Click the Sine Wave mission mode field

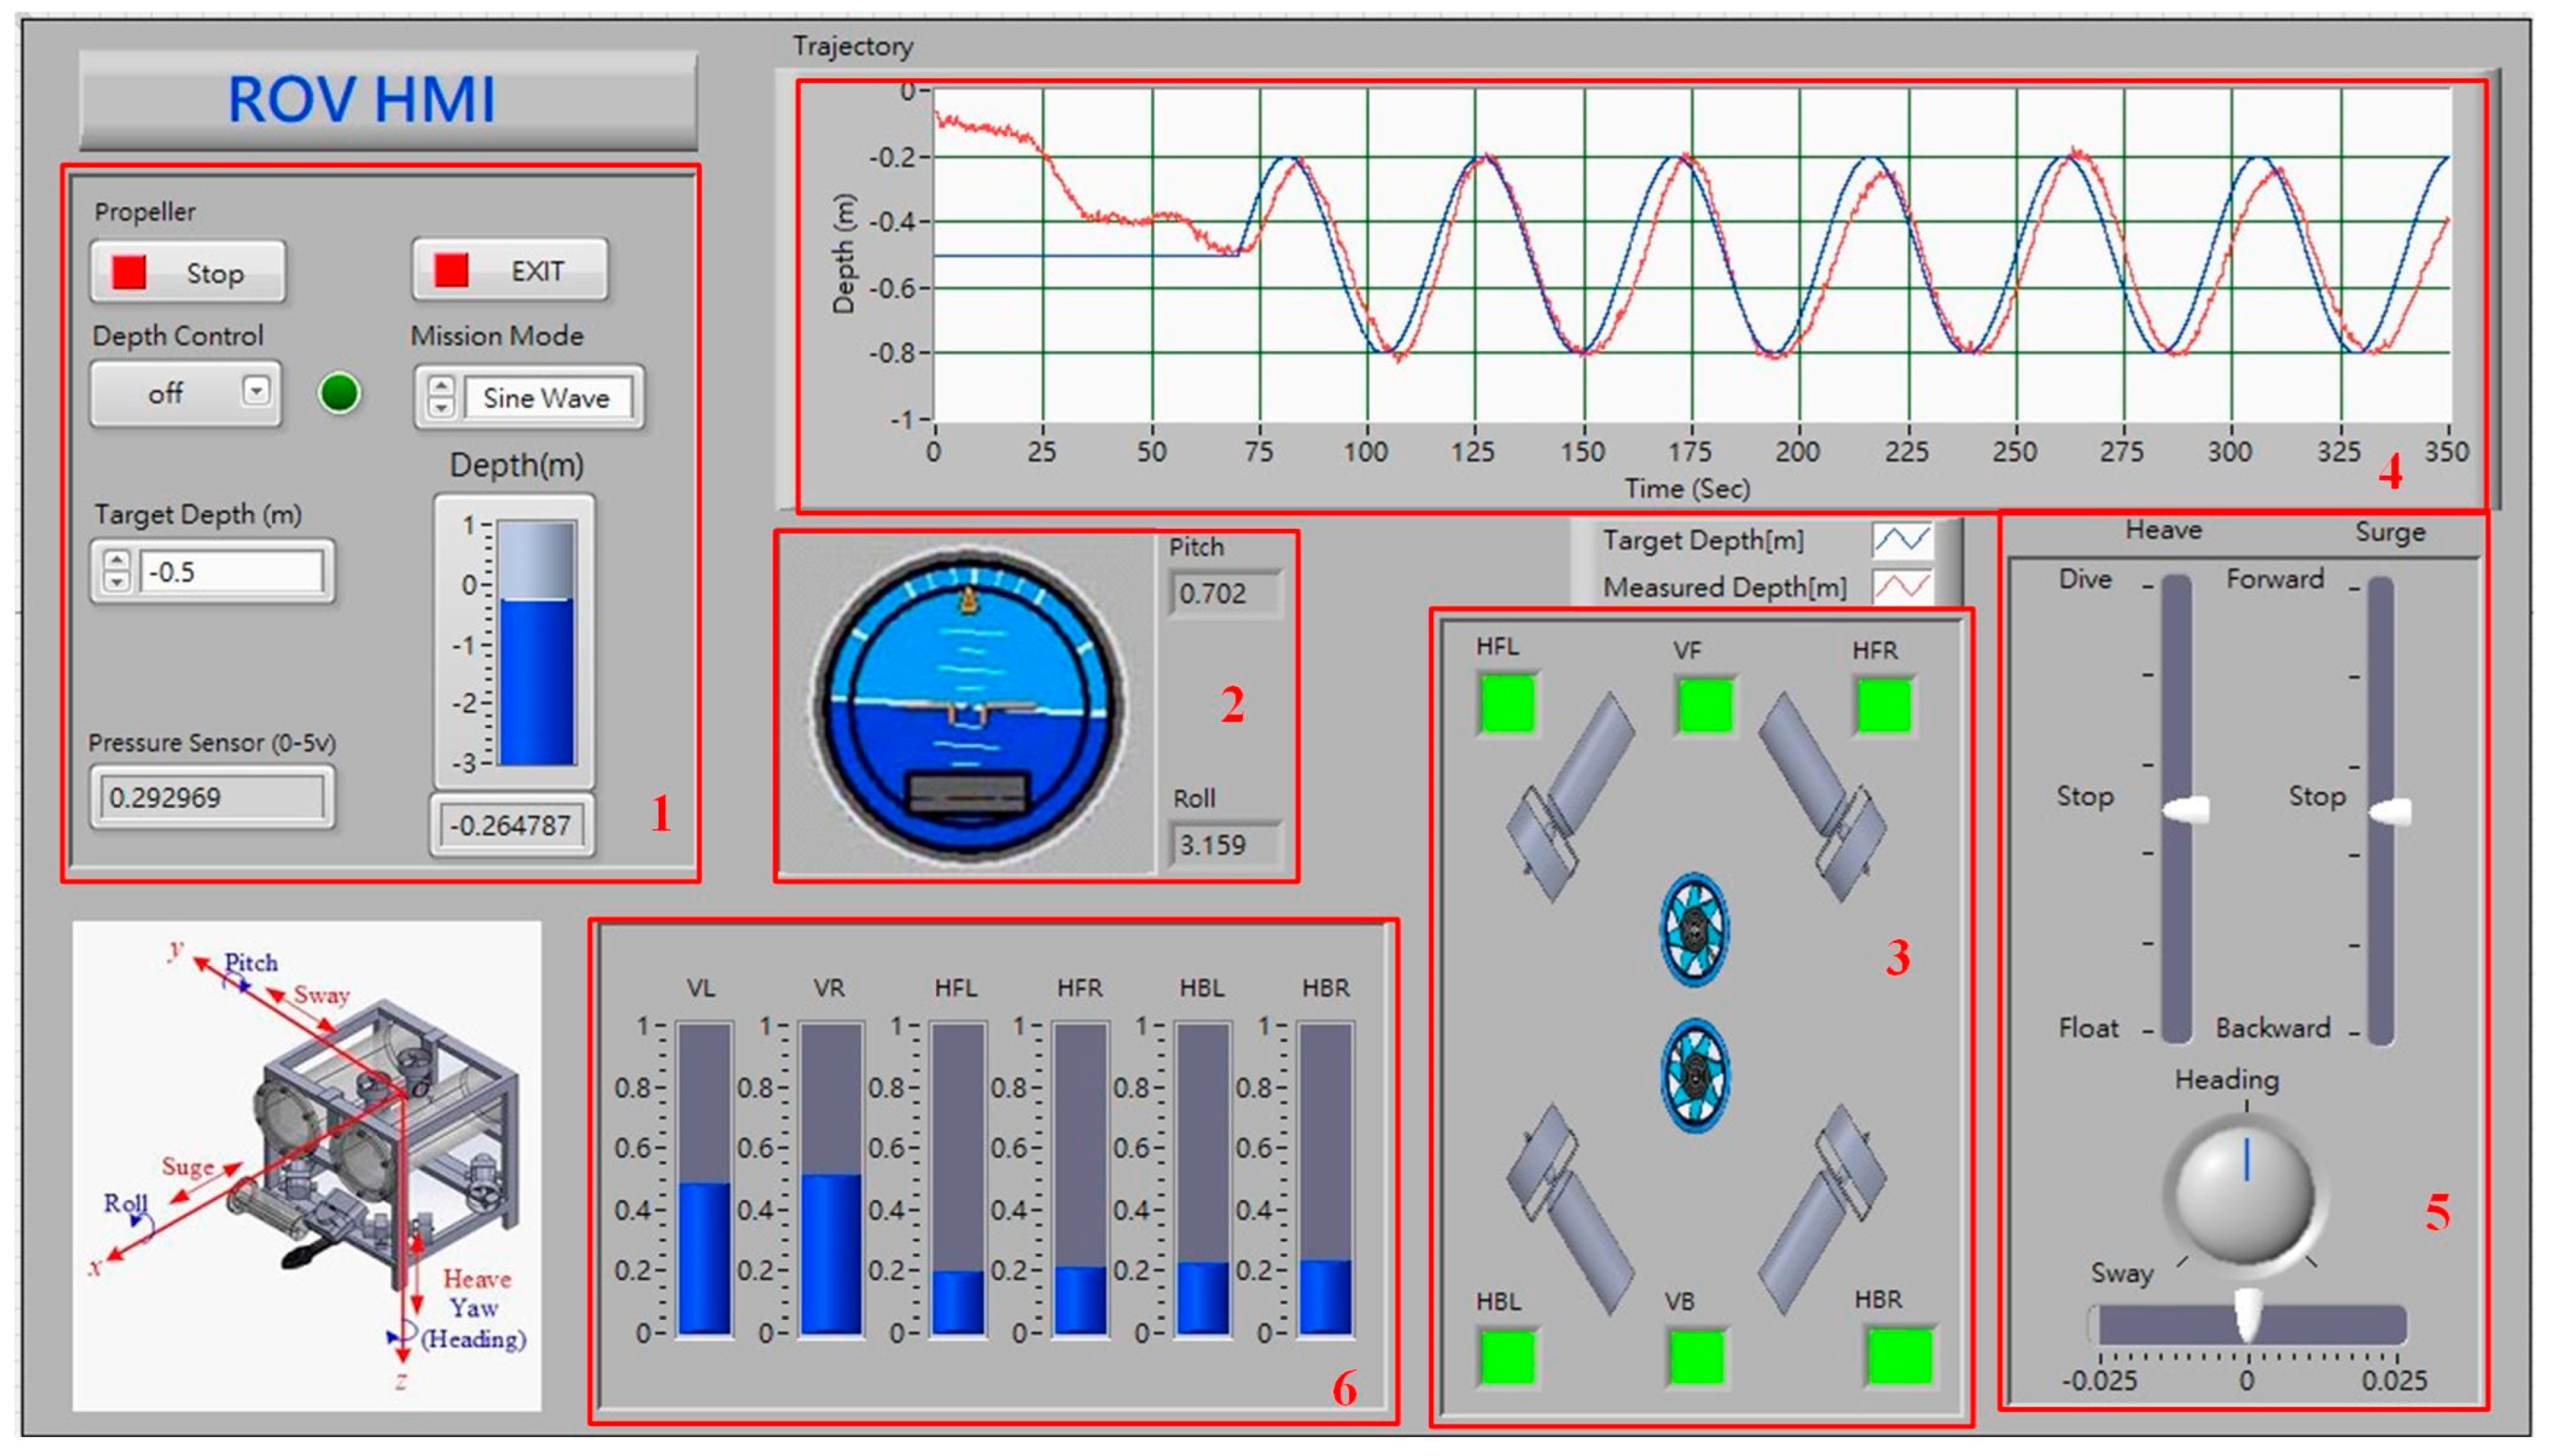click(547, 399)
